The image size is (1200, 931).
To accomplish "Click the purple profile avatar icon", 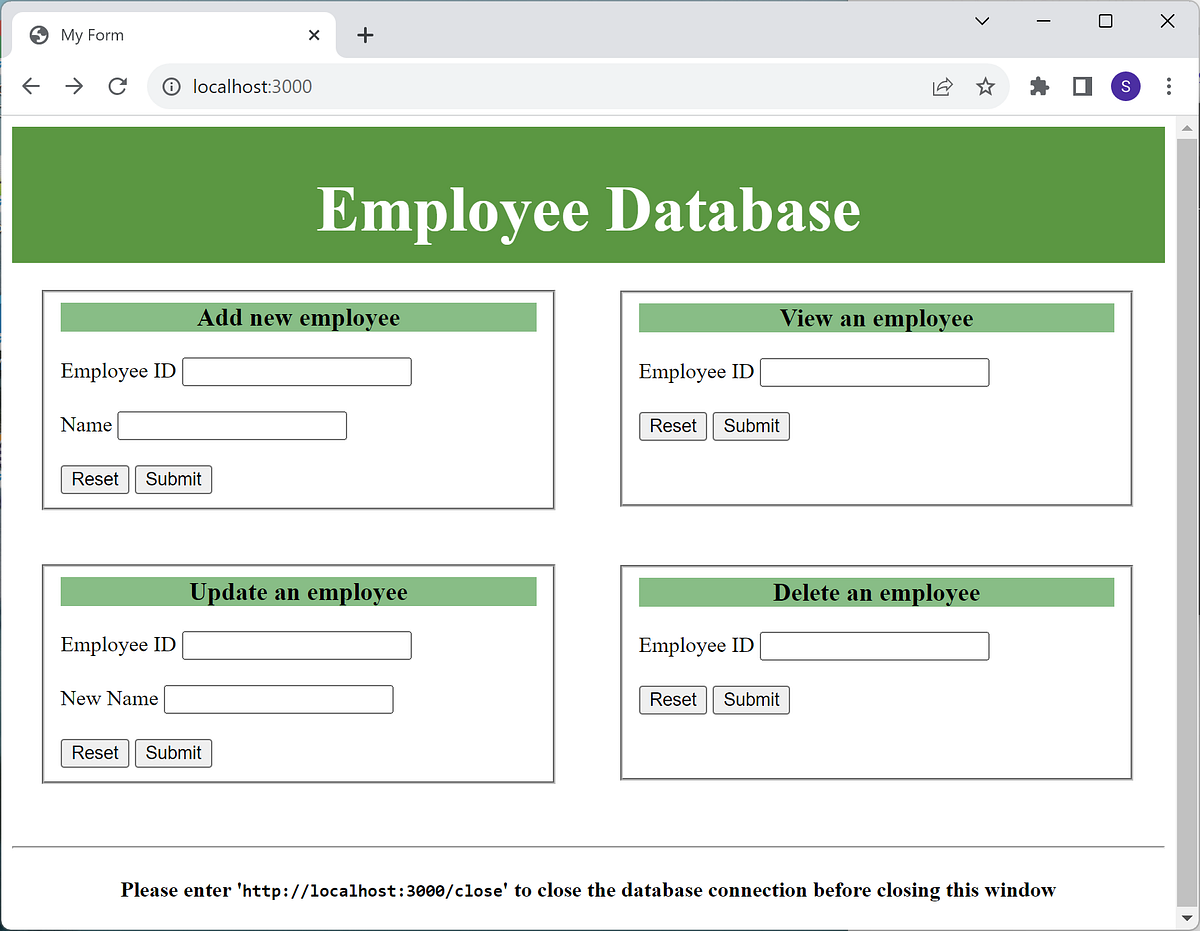I will click(x=1125, y=86).
